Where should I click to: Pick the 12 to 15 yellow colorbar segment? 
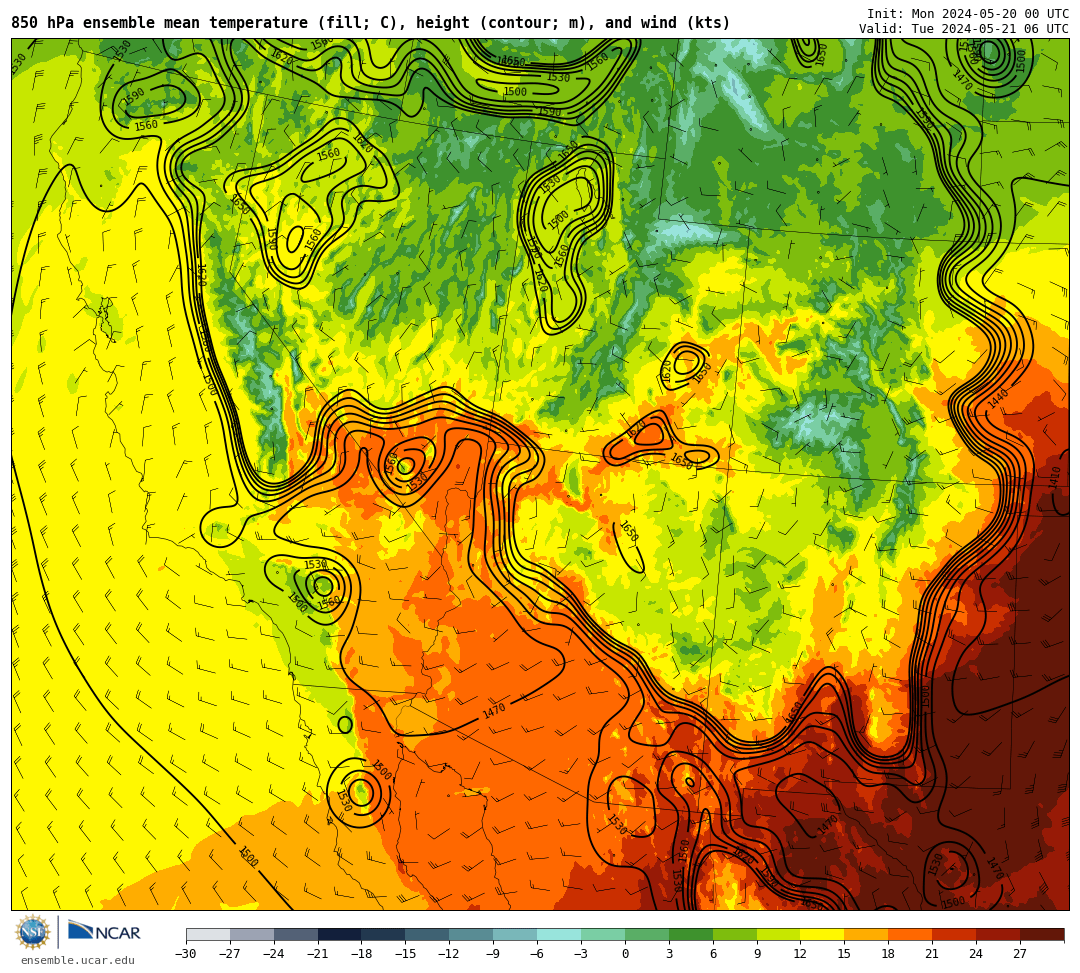(x=823, y=934)
